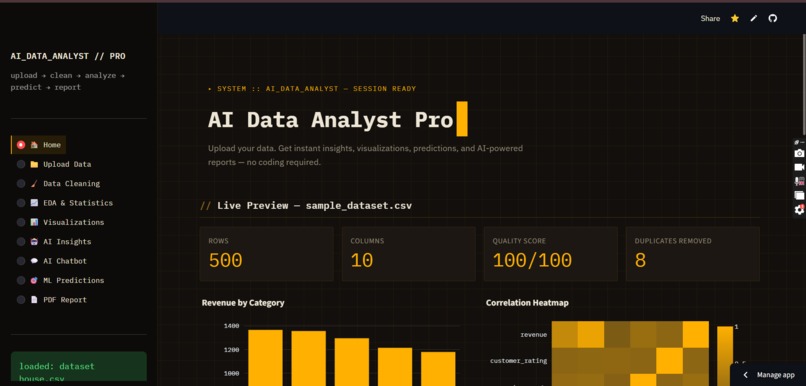This screenshot has height=386, width=806.
Task: Select the PDF Report radio button
Action: pos(21,300)
